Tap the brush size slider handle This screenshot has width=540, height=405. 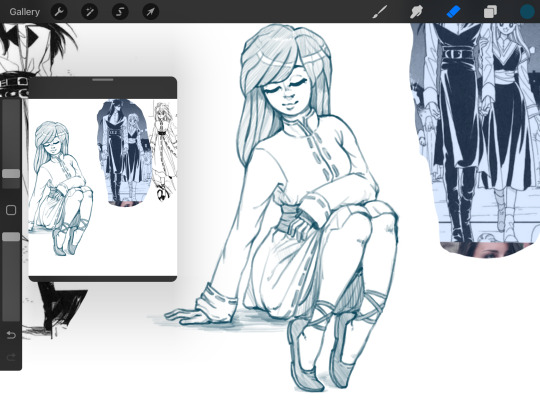pos(11,174)
